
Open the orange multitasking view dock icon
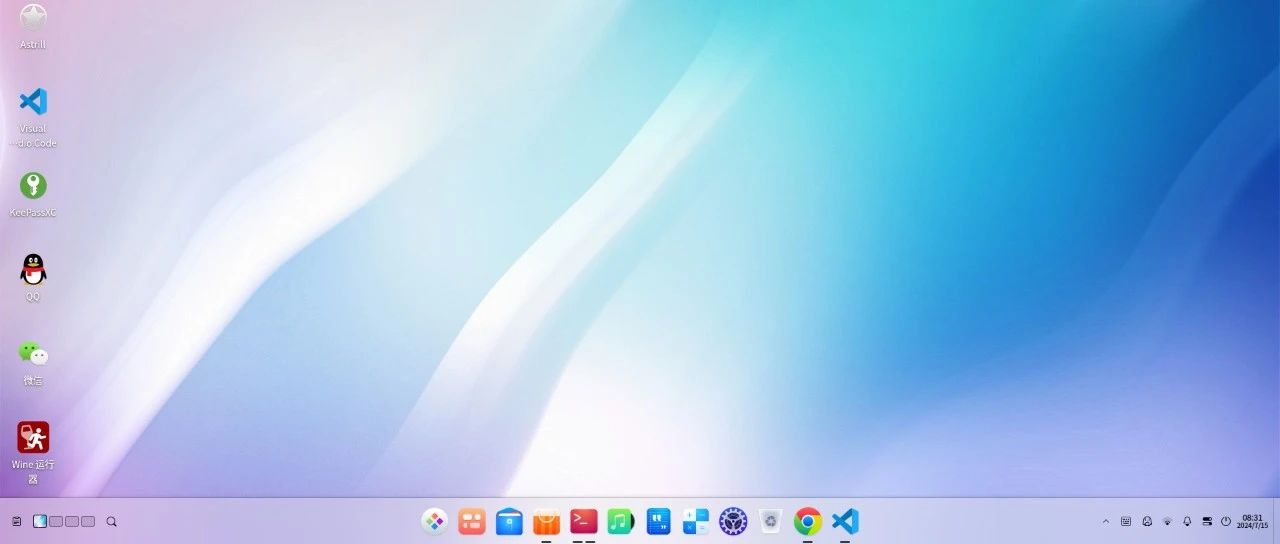pos(472,521)
